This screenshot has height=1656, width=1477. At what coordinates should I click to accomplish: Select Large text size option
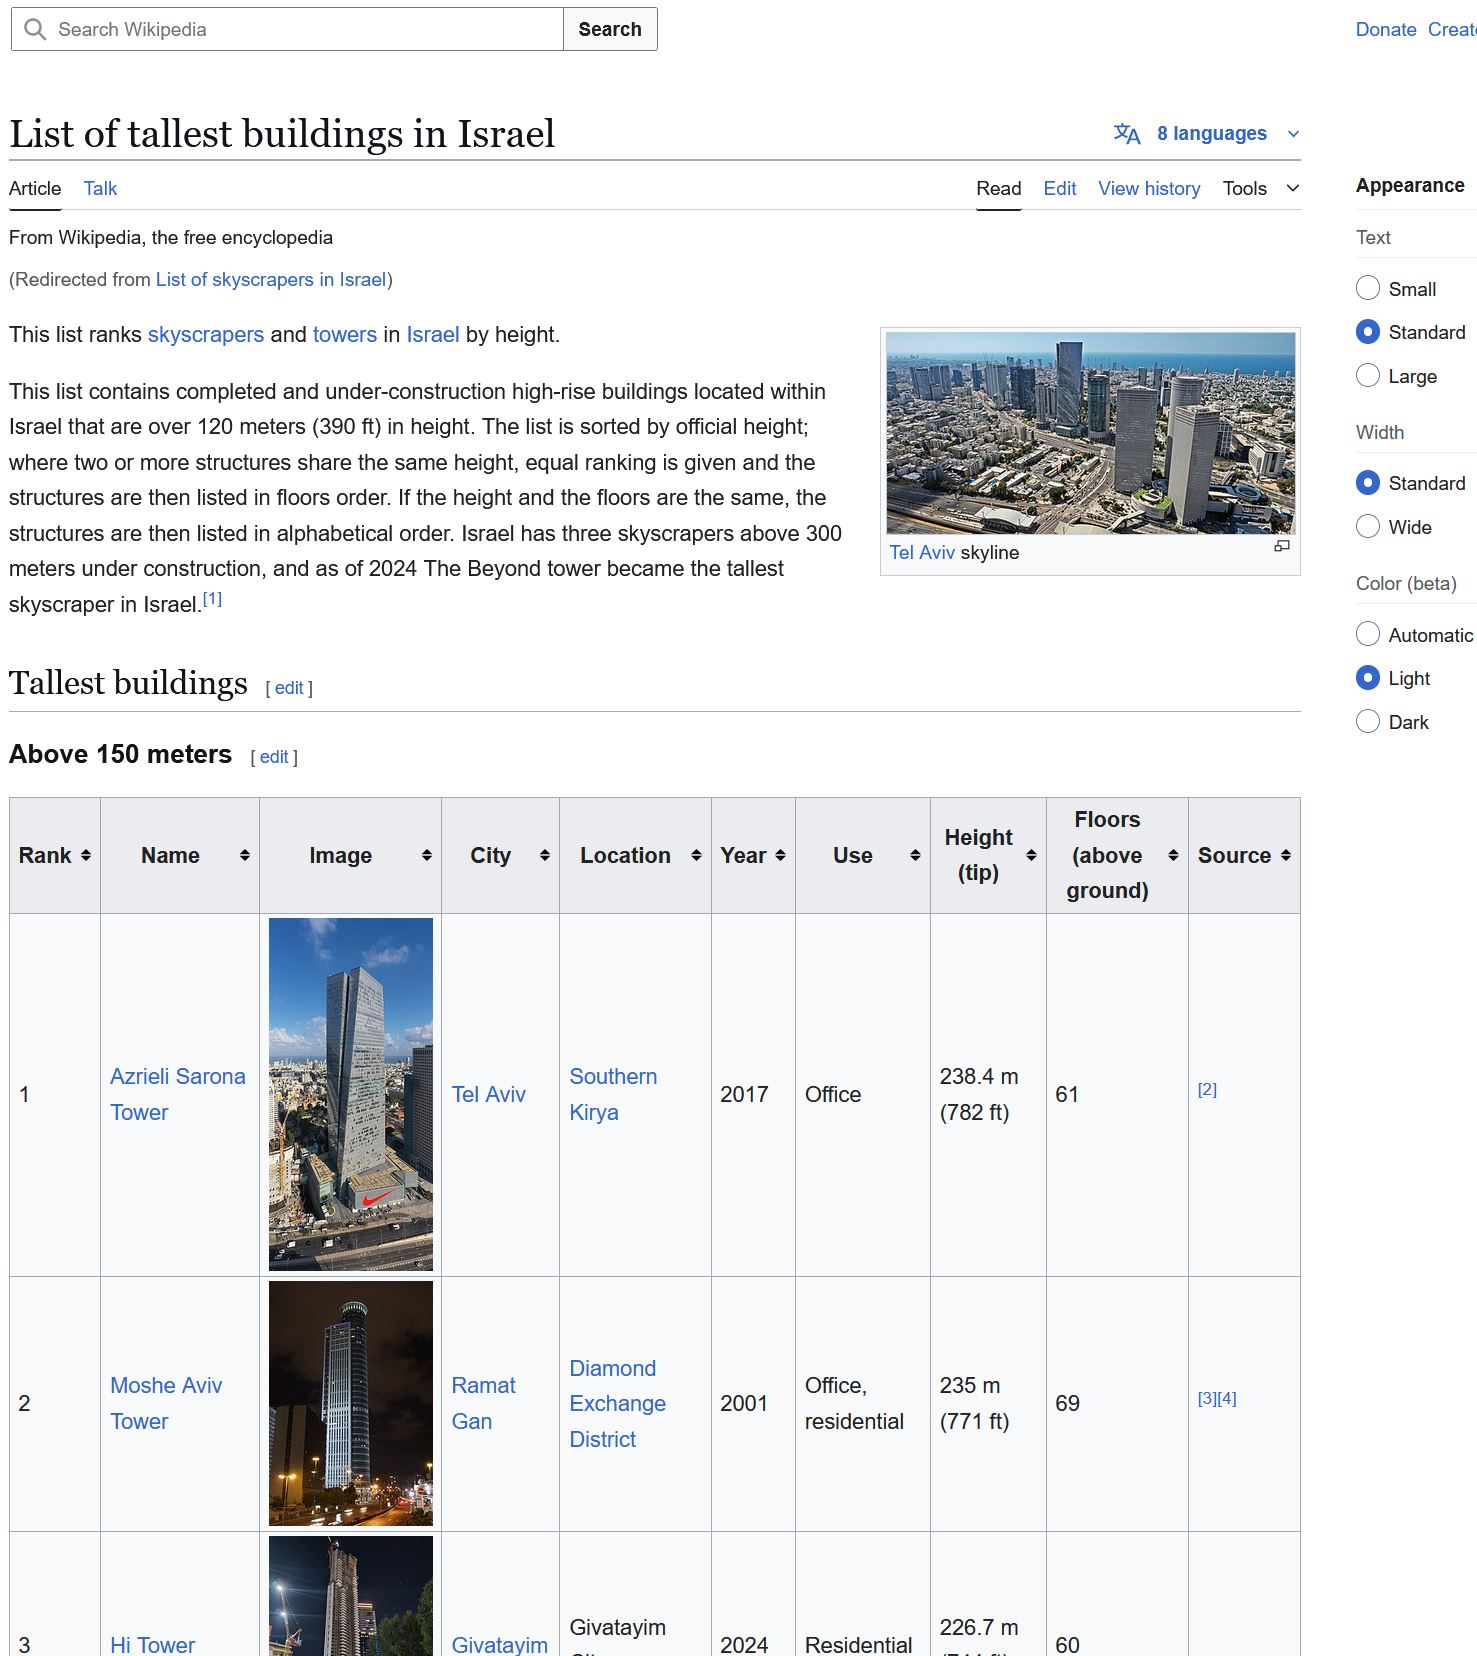[x=1368, y=375]
